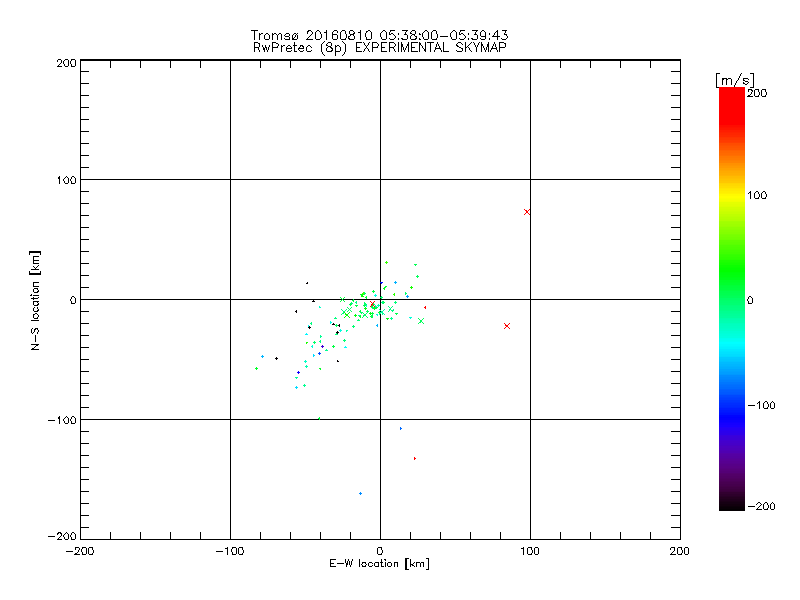The width and height of the screenshot is (800, 600).
Task: Select the red dot near -130 km N-S
Action: (415, 458)
